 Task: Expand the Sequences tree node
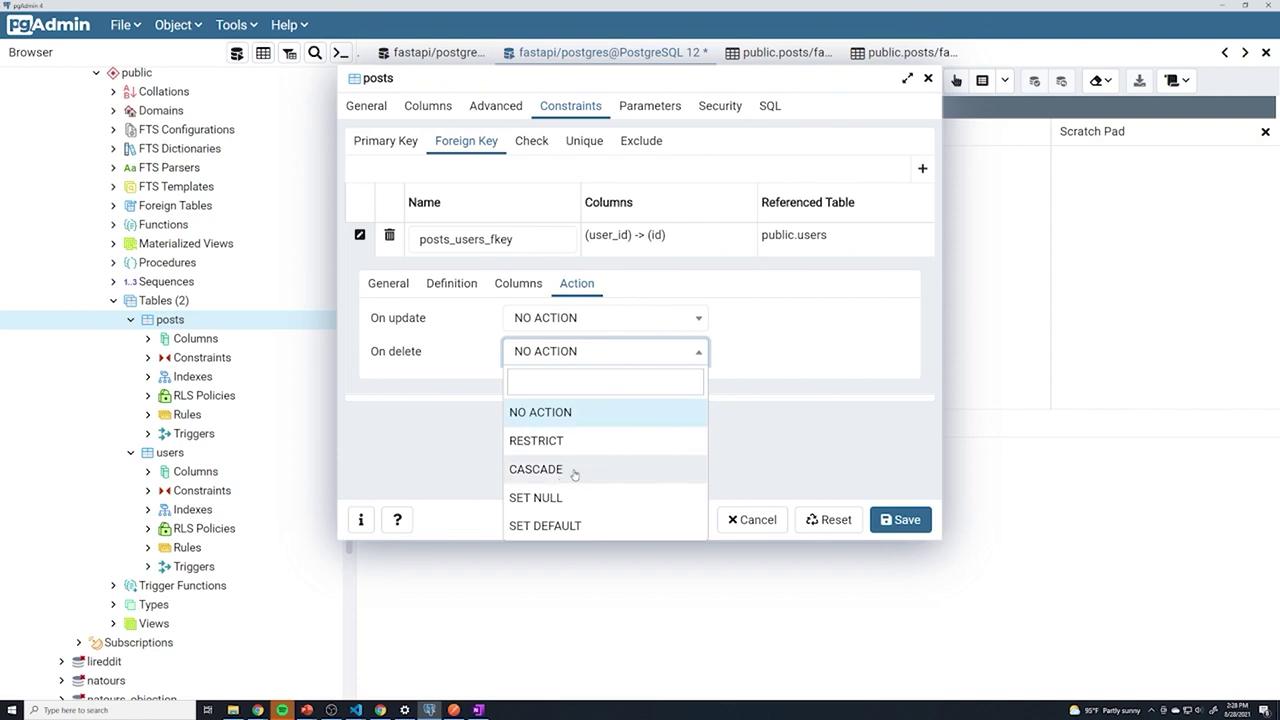point(114,282)
